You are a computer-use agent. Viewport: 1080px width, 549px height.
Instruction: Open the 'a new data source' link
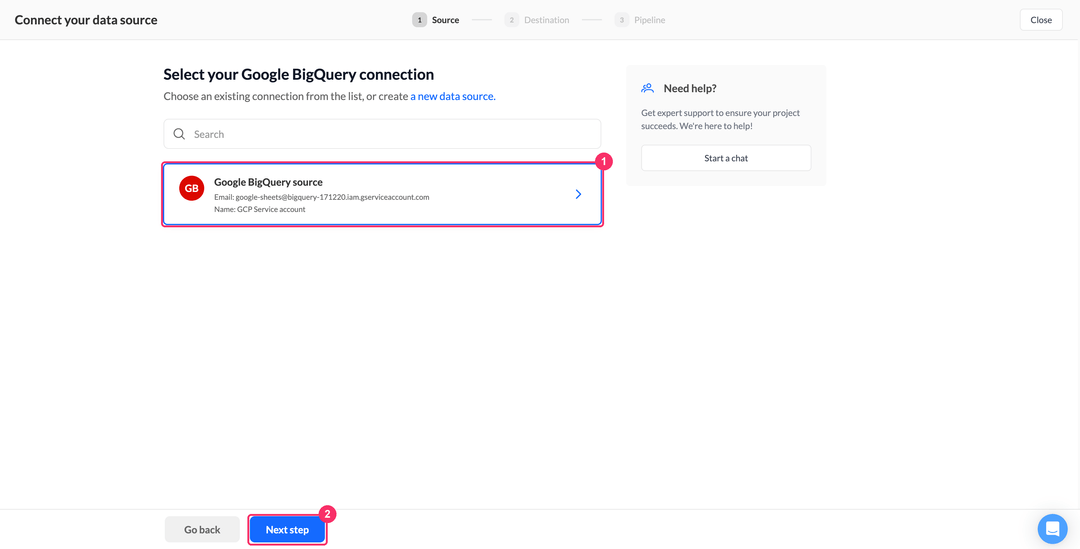pos(453,96)
